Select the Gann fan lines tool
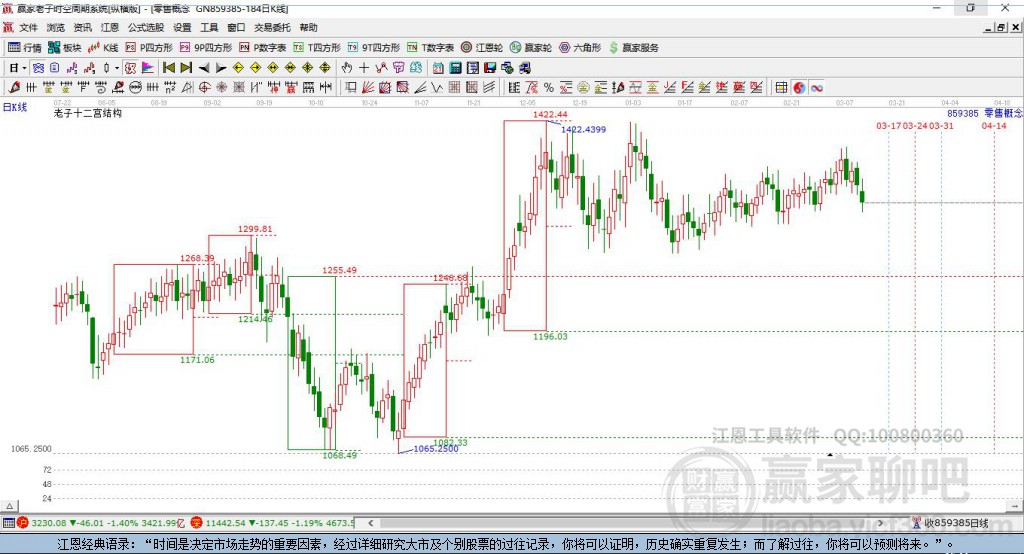This screenshot has height=554, width=1024. click(368, 88)
